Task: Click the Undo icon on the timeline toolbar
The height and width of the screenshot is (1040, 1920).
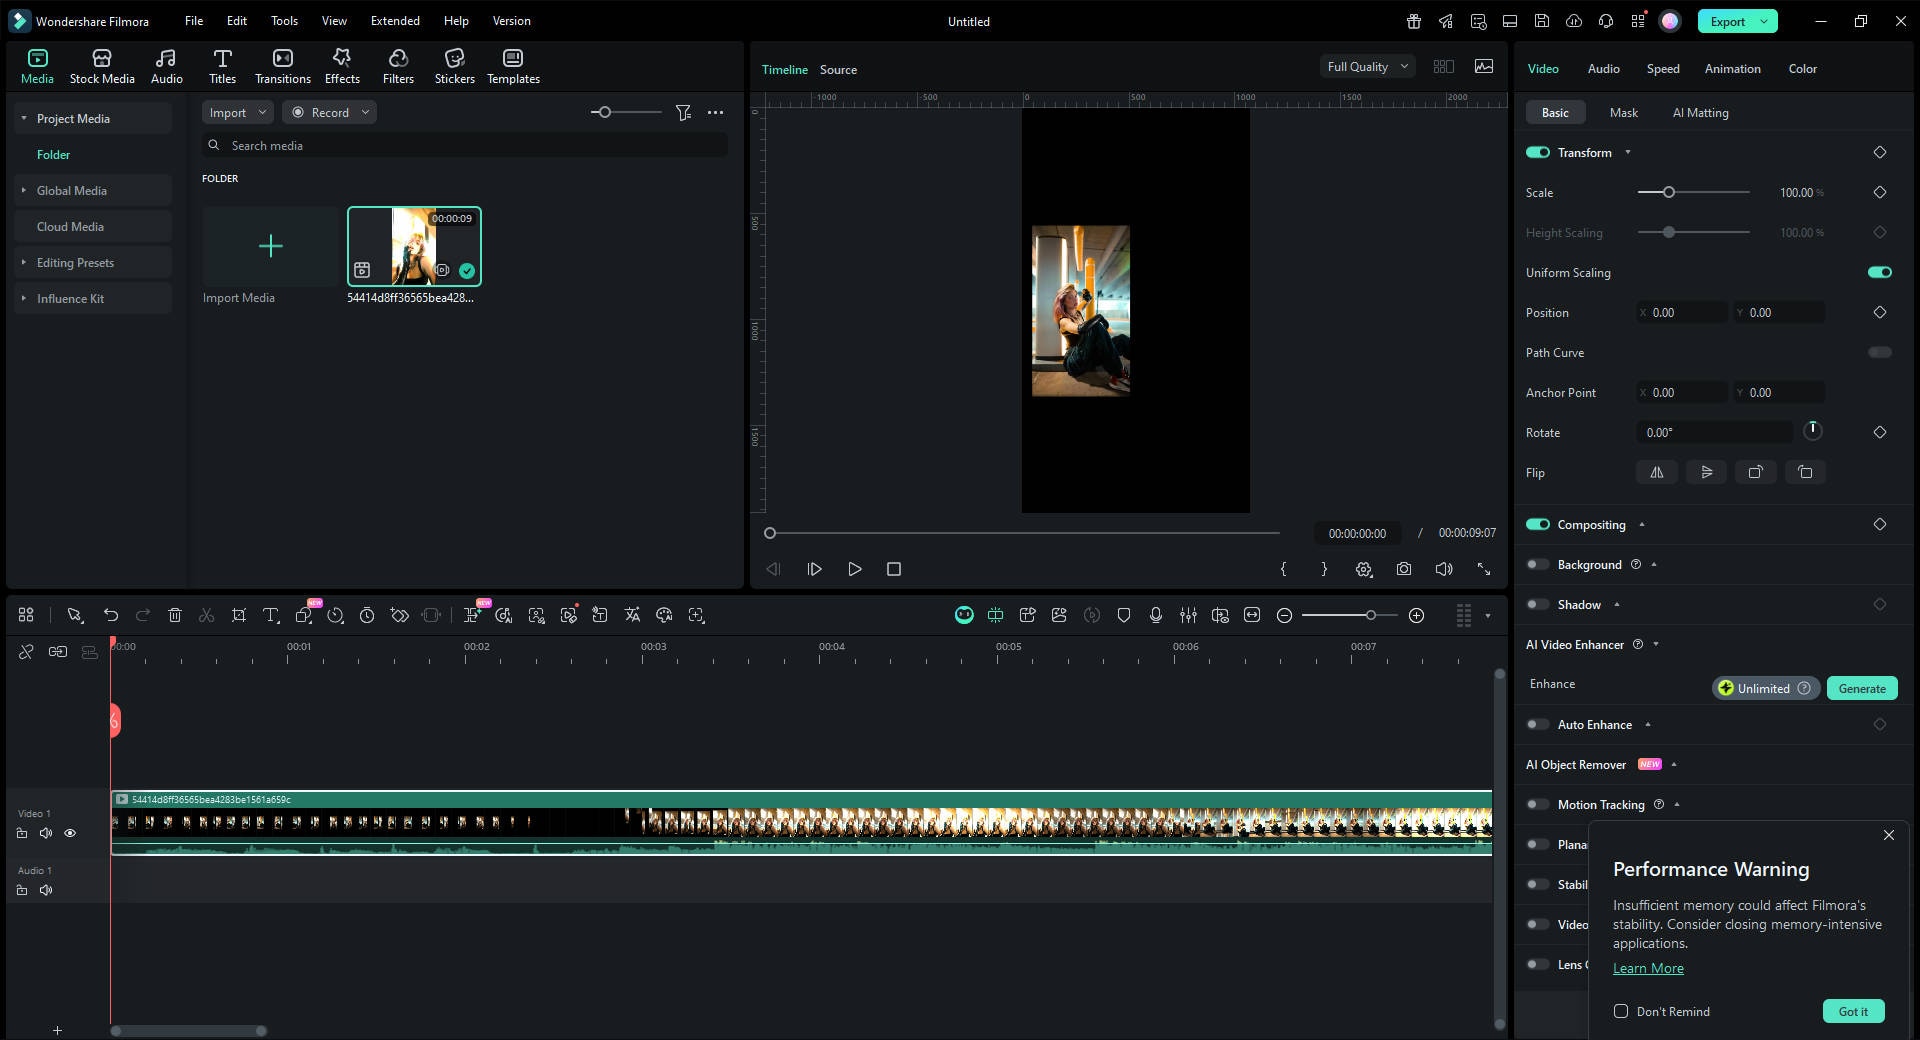Action: pos(110,615)
